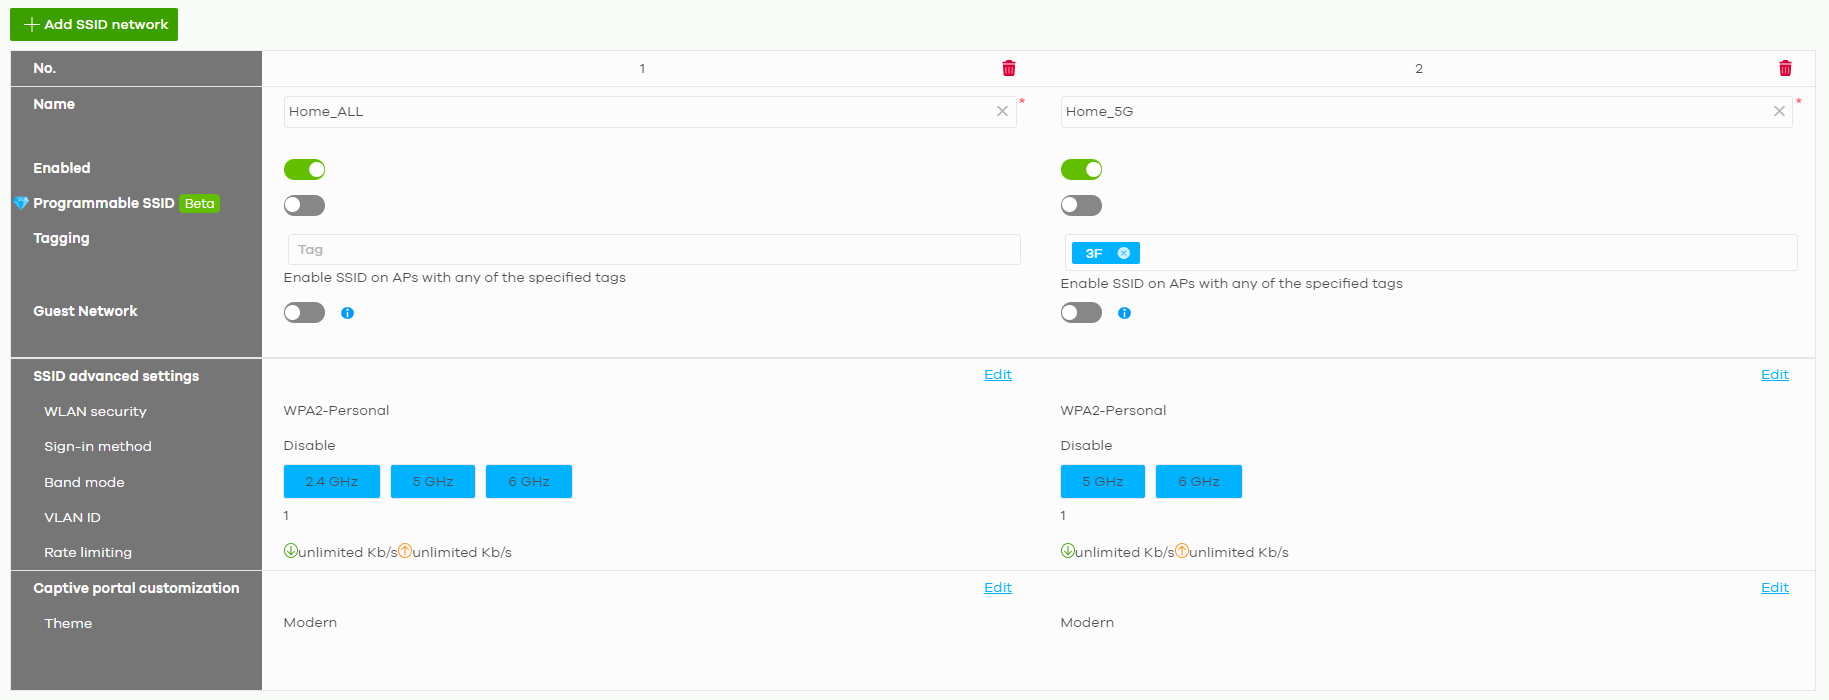Select 2.4 GHz band for Home_ALL
This screenshot has width=1829, height=700.
point(332,481)
